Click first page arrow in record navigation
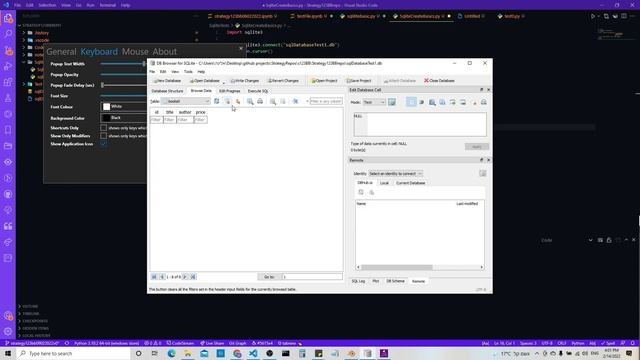The width and height of the screenshot is (640, 360). (x=154, y=277)
